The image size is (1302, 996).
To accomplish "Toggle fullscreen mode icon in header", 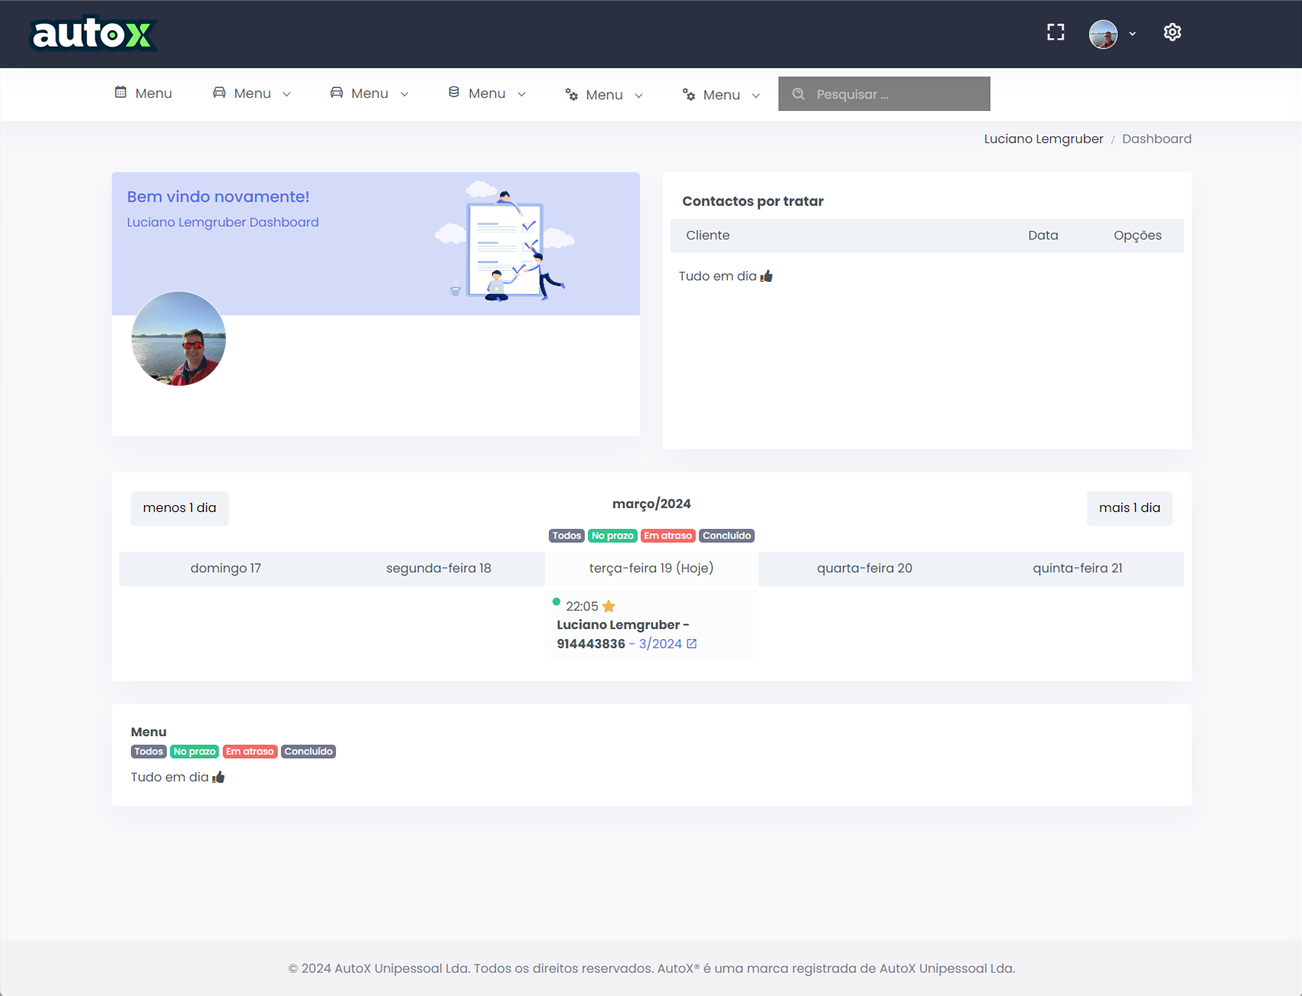I will click(x=1055, y=32).
